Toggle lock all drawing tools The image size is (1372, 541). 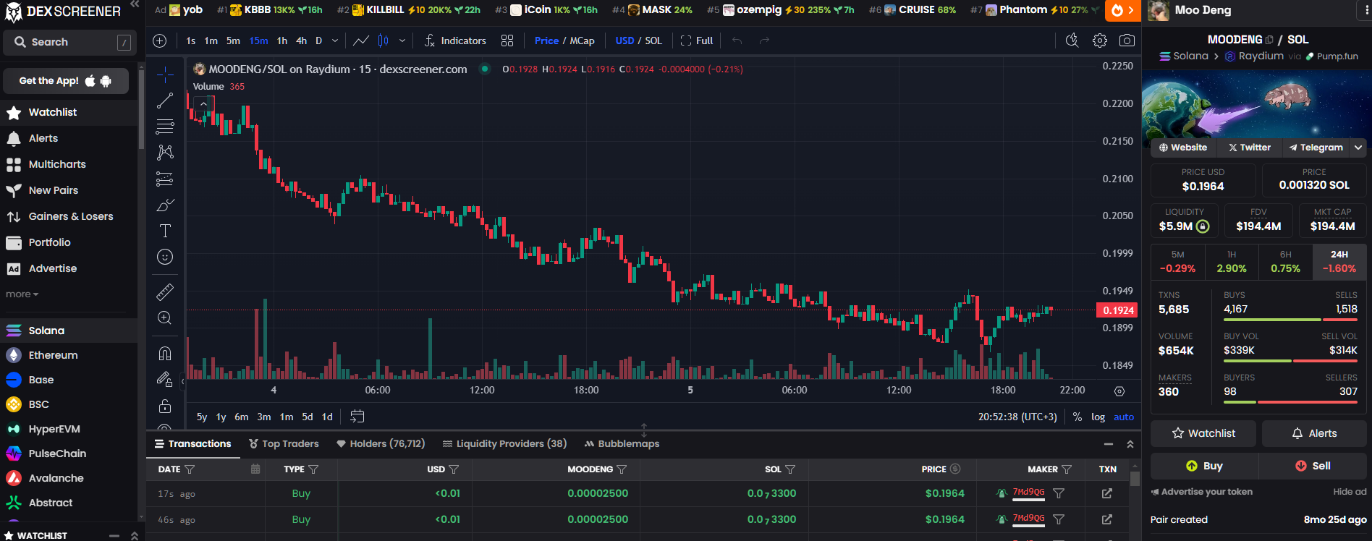(x=165, y=406)
